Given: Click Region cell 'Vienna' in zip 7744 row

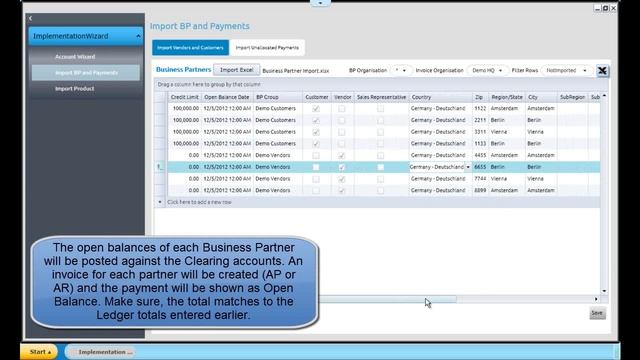Looking at the screenshot, I should click(507, 179).
